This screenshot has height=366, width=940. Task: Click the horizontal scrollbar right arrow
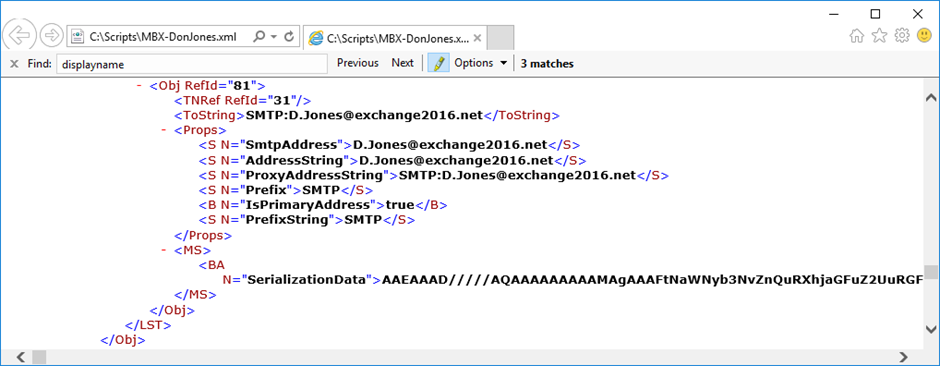[903, 357]
